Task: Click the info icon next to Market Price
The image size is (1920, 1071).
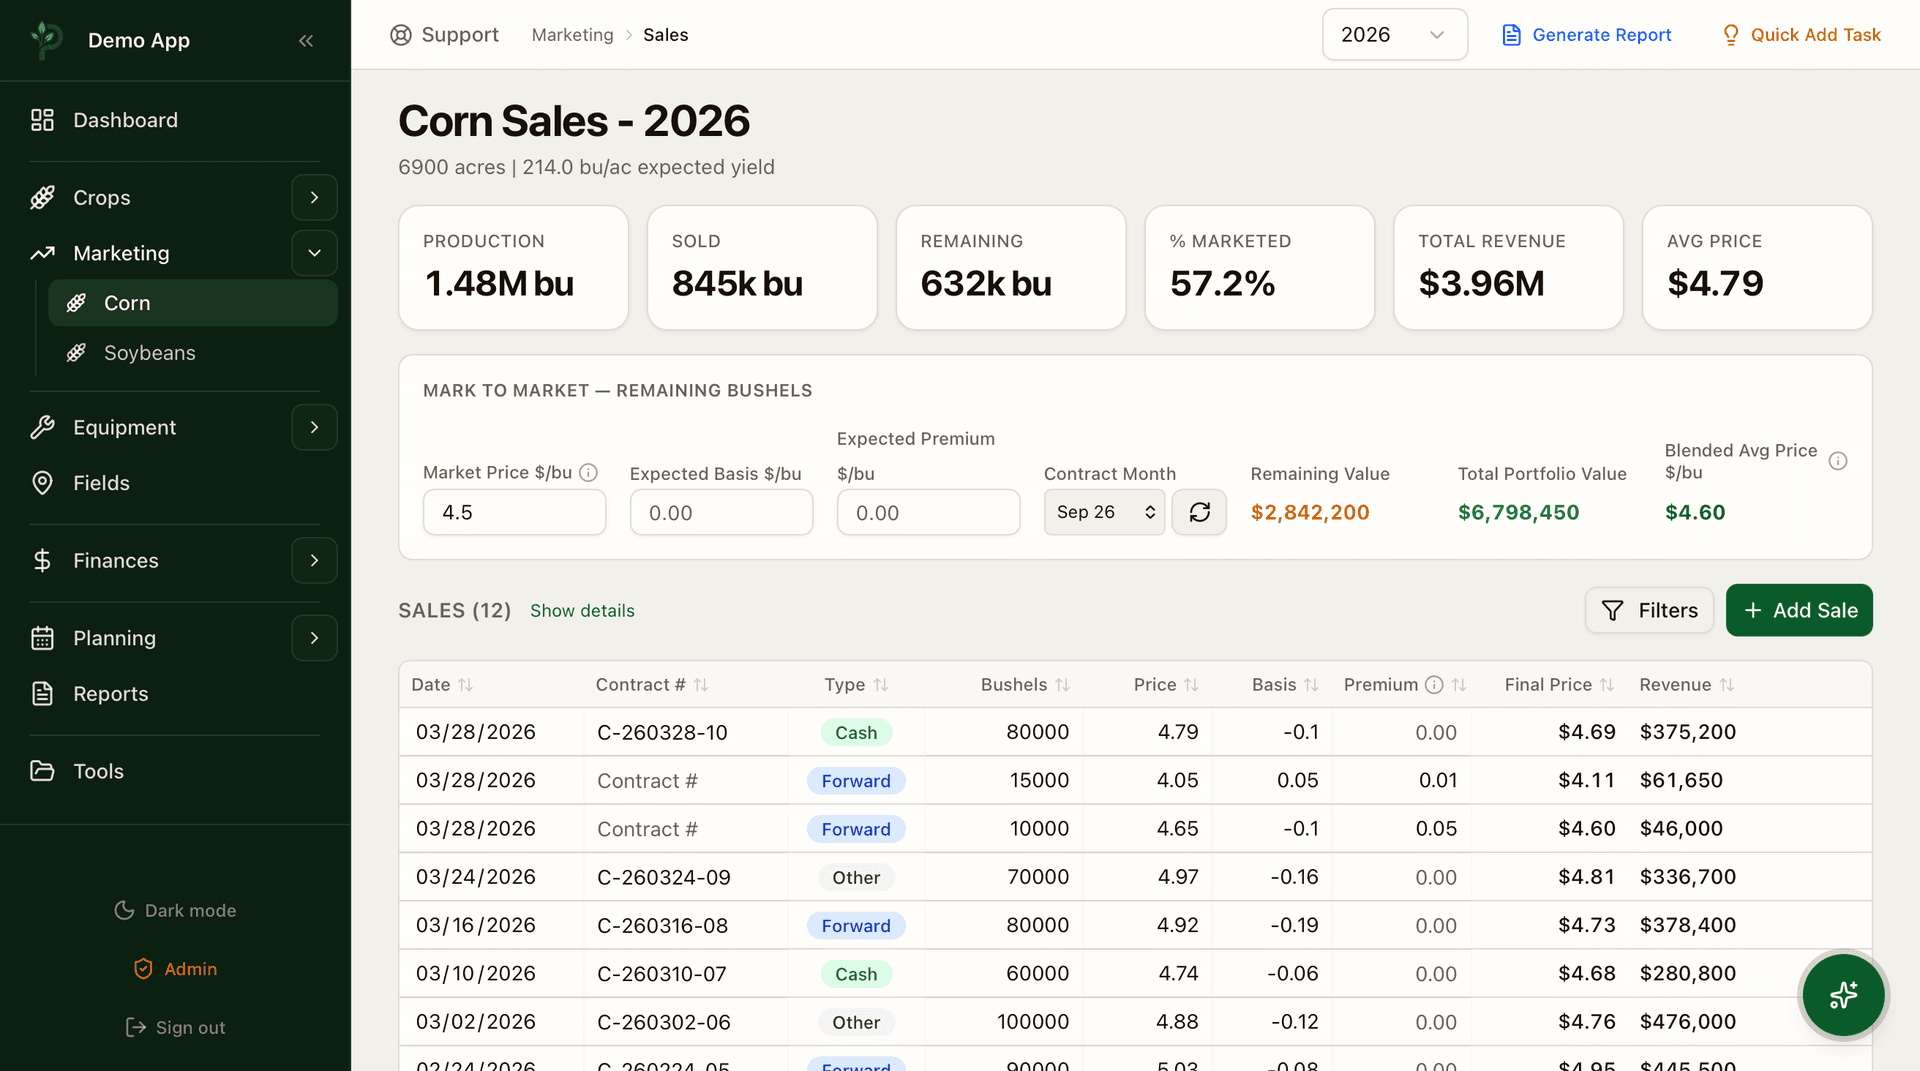Action: point(588,472)
